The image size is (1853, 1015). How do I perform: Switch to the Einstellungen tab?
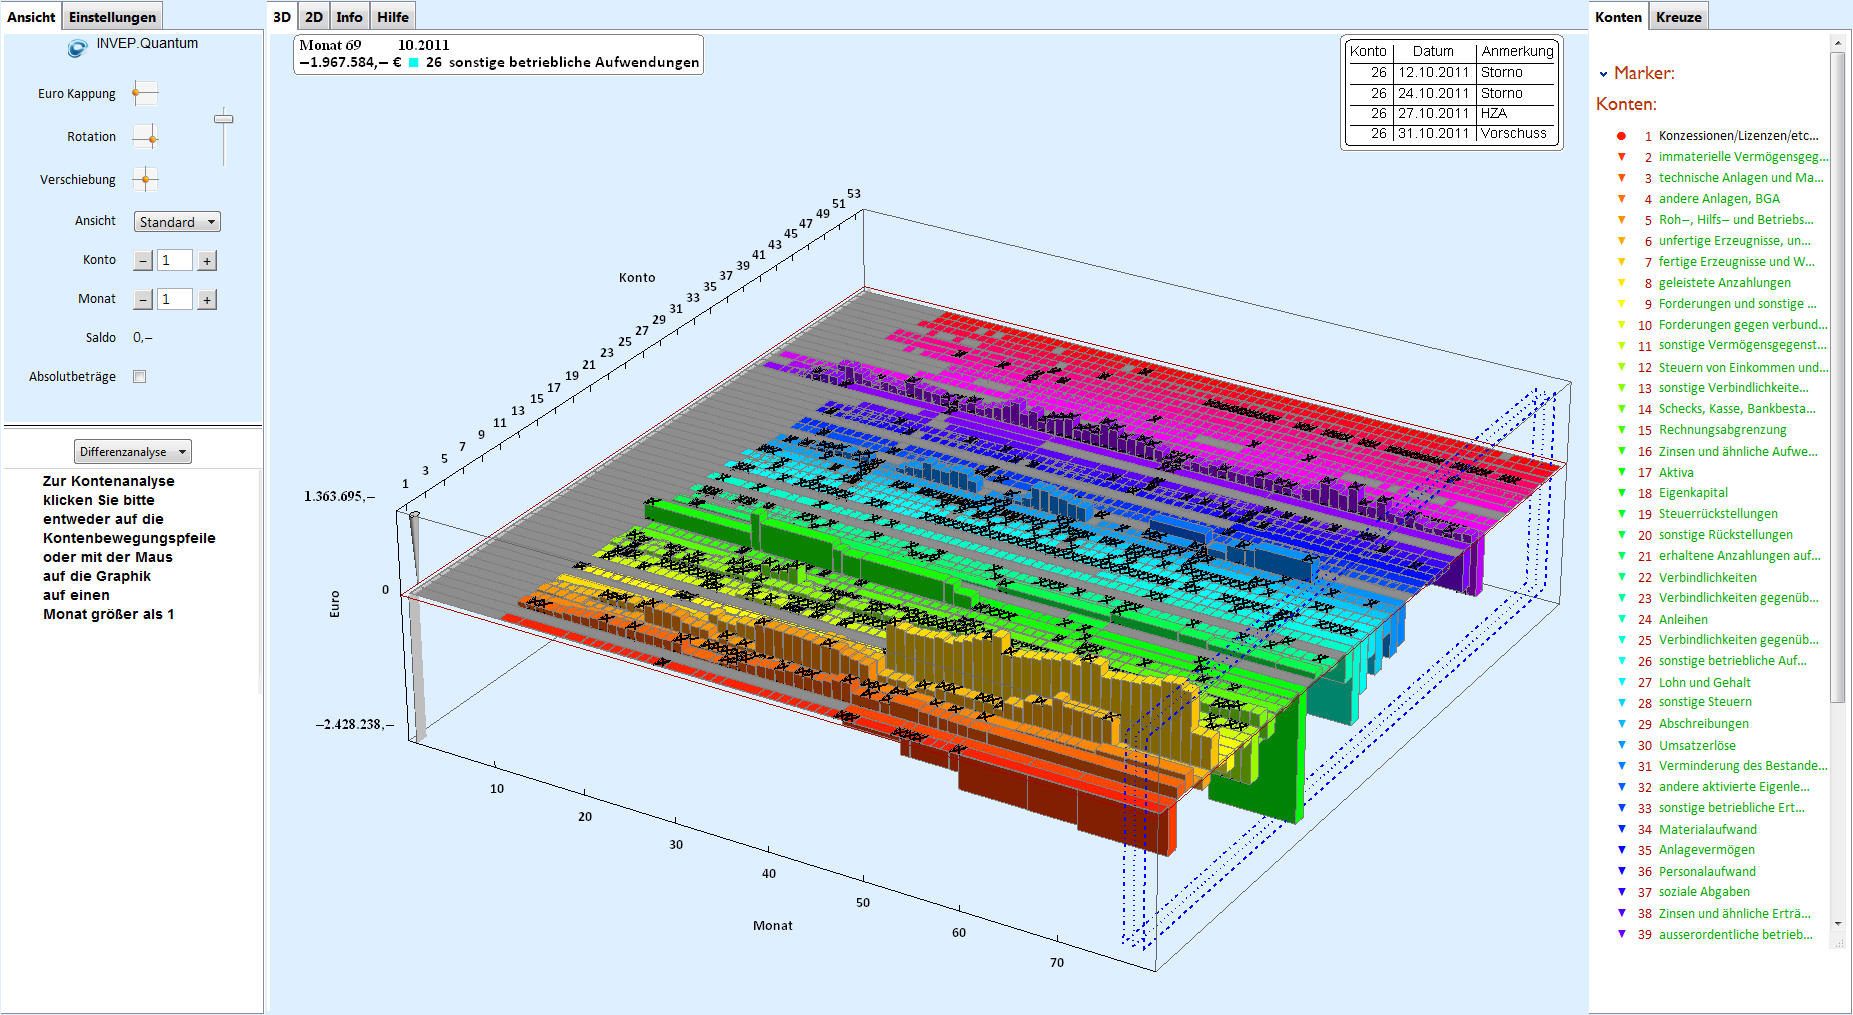pos(112,17)
